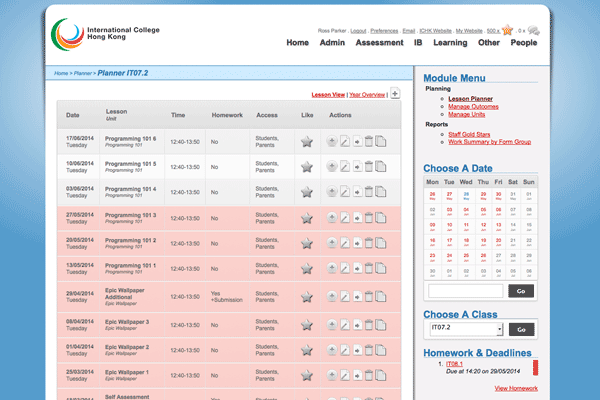Toggle like star for Epic Wallpaper 3
The image size is (600, 400).
(307, 322)
